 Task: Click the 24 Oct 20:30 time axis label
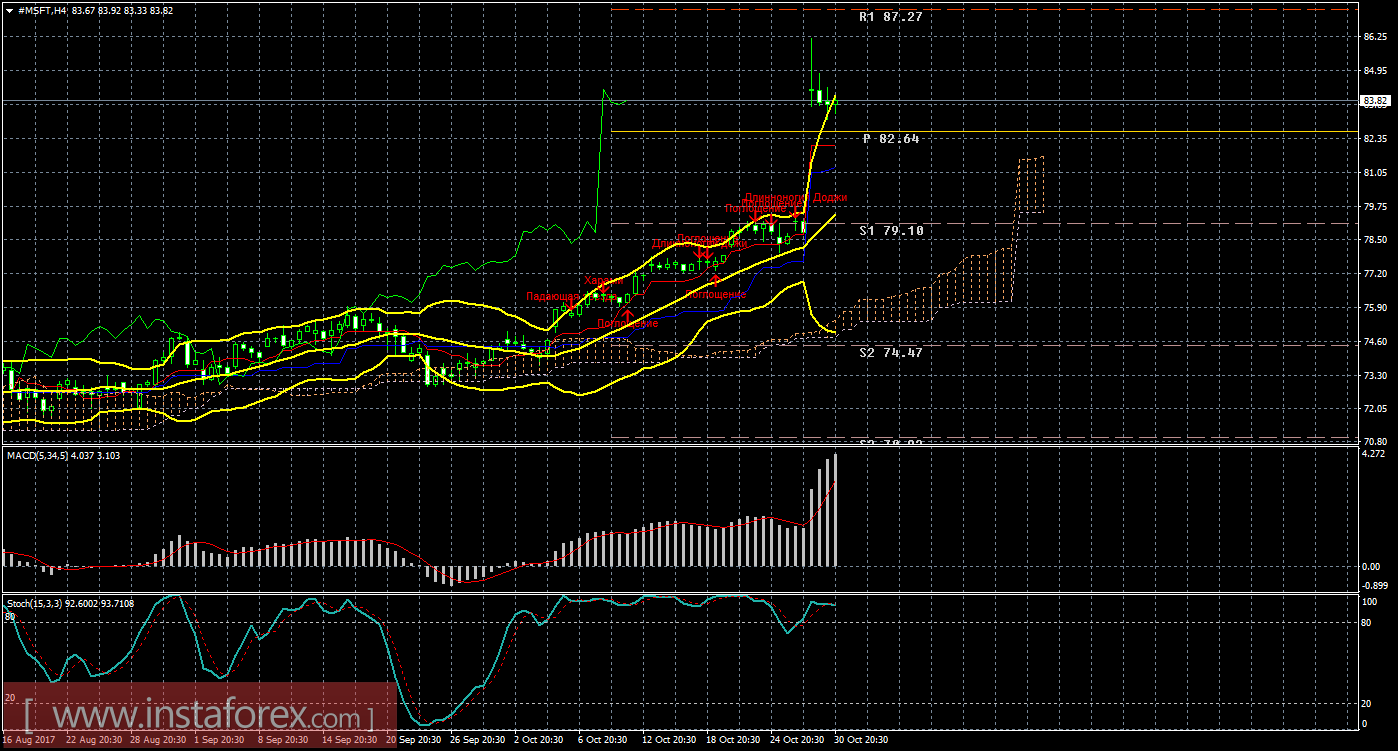[x=798, y=740]
